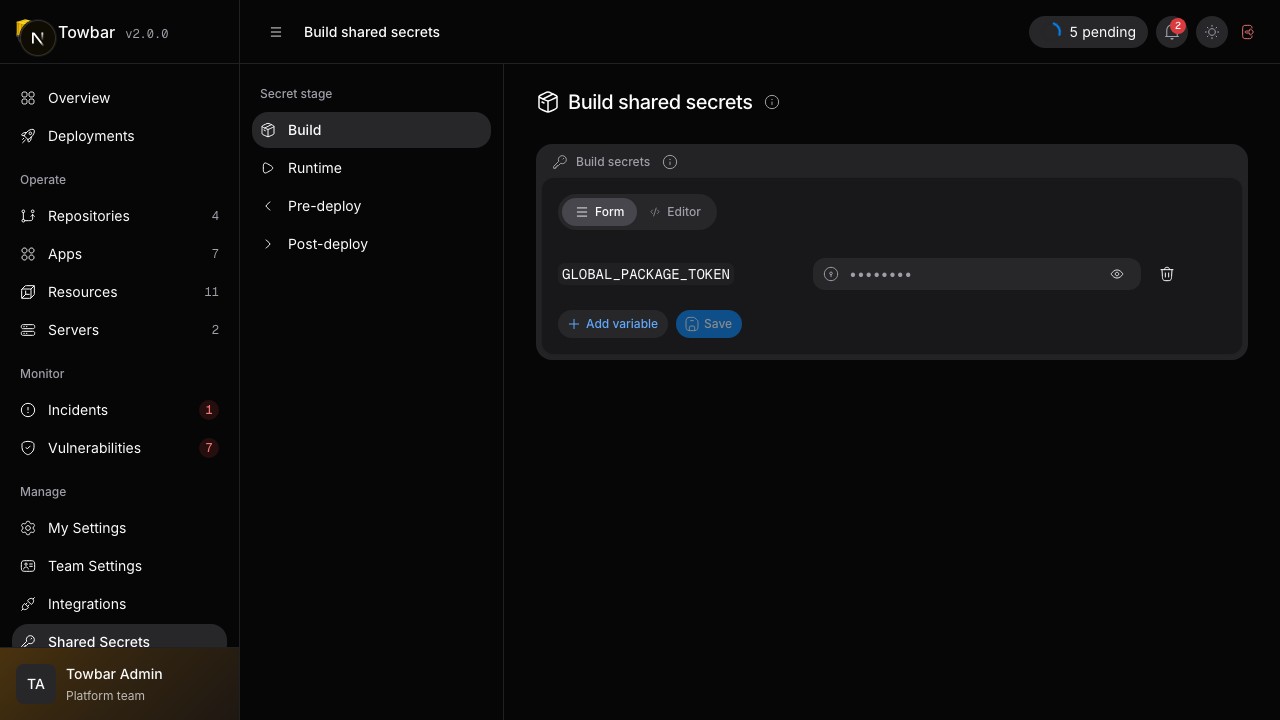Screen dimensions: 1280x720
Task: Click the package icon next to page heading
Action: point(547,102)
